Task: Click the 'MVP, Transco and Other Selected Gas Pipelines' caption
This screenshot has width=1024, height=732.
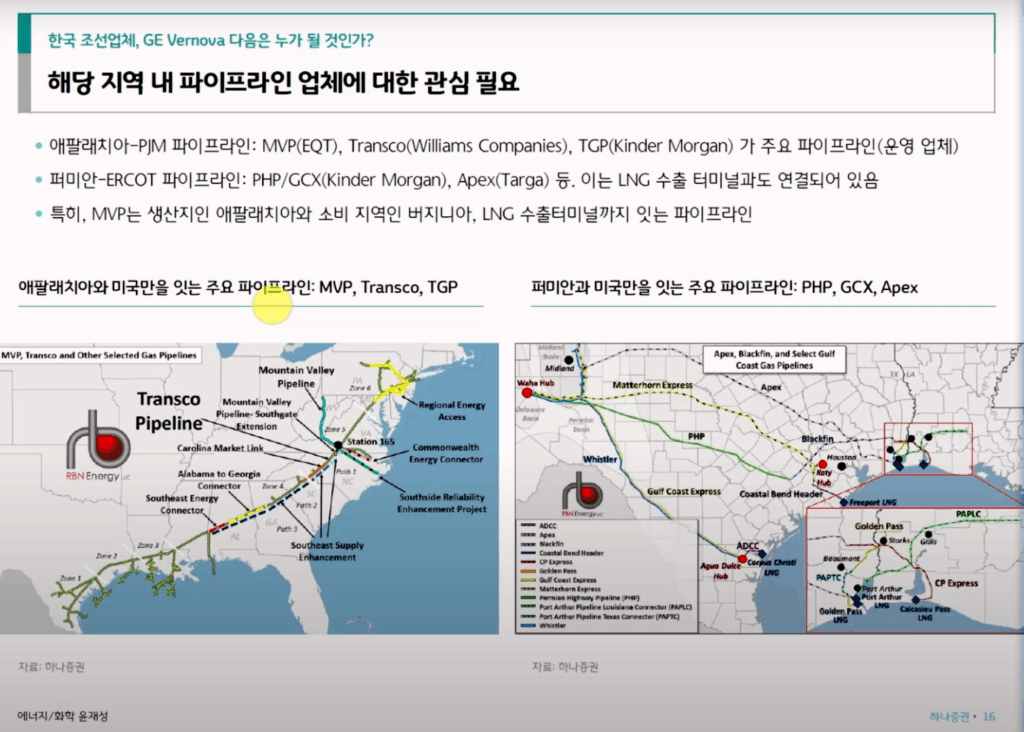Action: [x=99, y=355]
